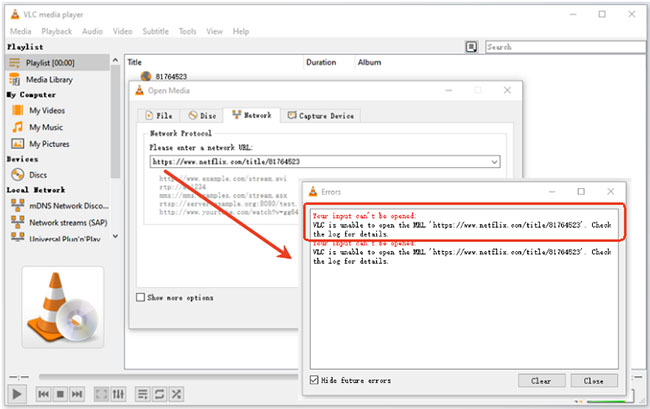Toggle random shuffle button
Image resolution: width=650 pixels, height=409 pixels.
176,394
